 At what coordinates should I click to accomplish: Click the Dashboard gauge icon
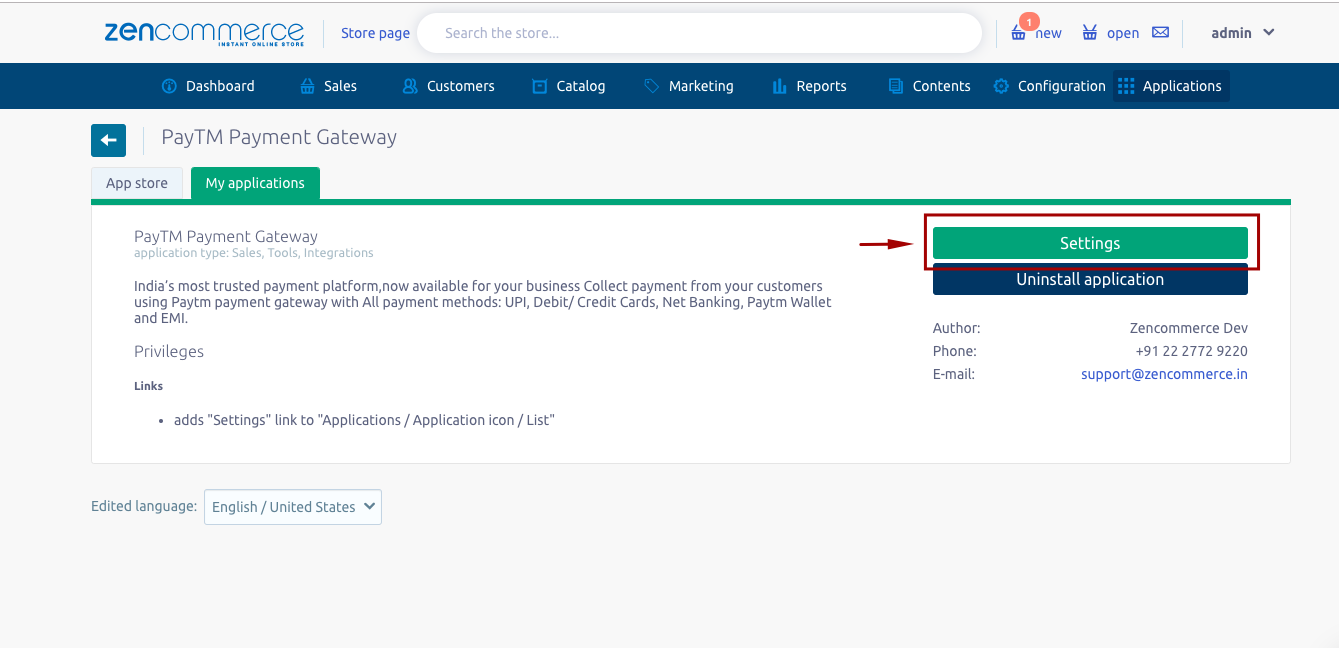coord(169,86)
